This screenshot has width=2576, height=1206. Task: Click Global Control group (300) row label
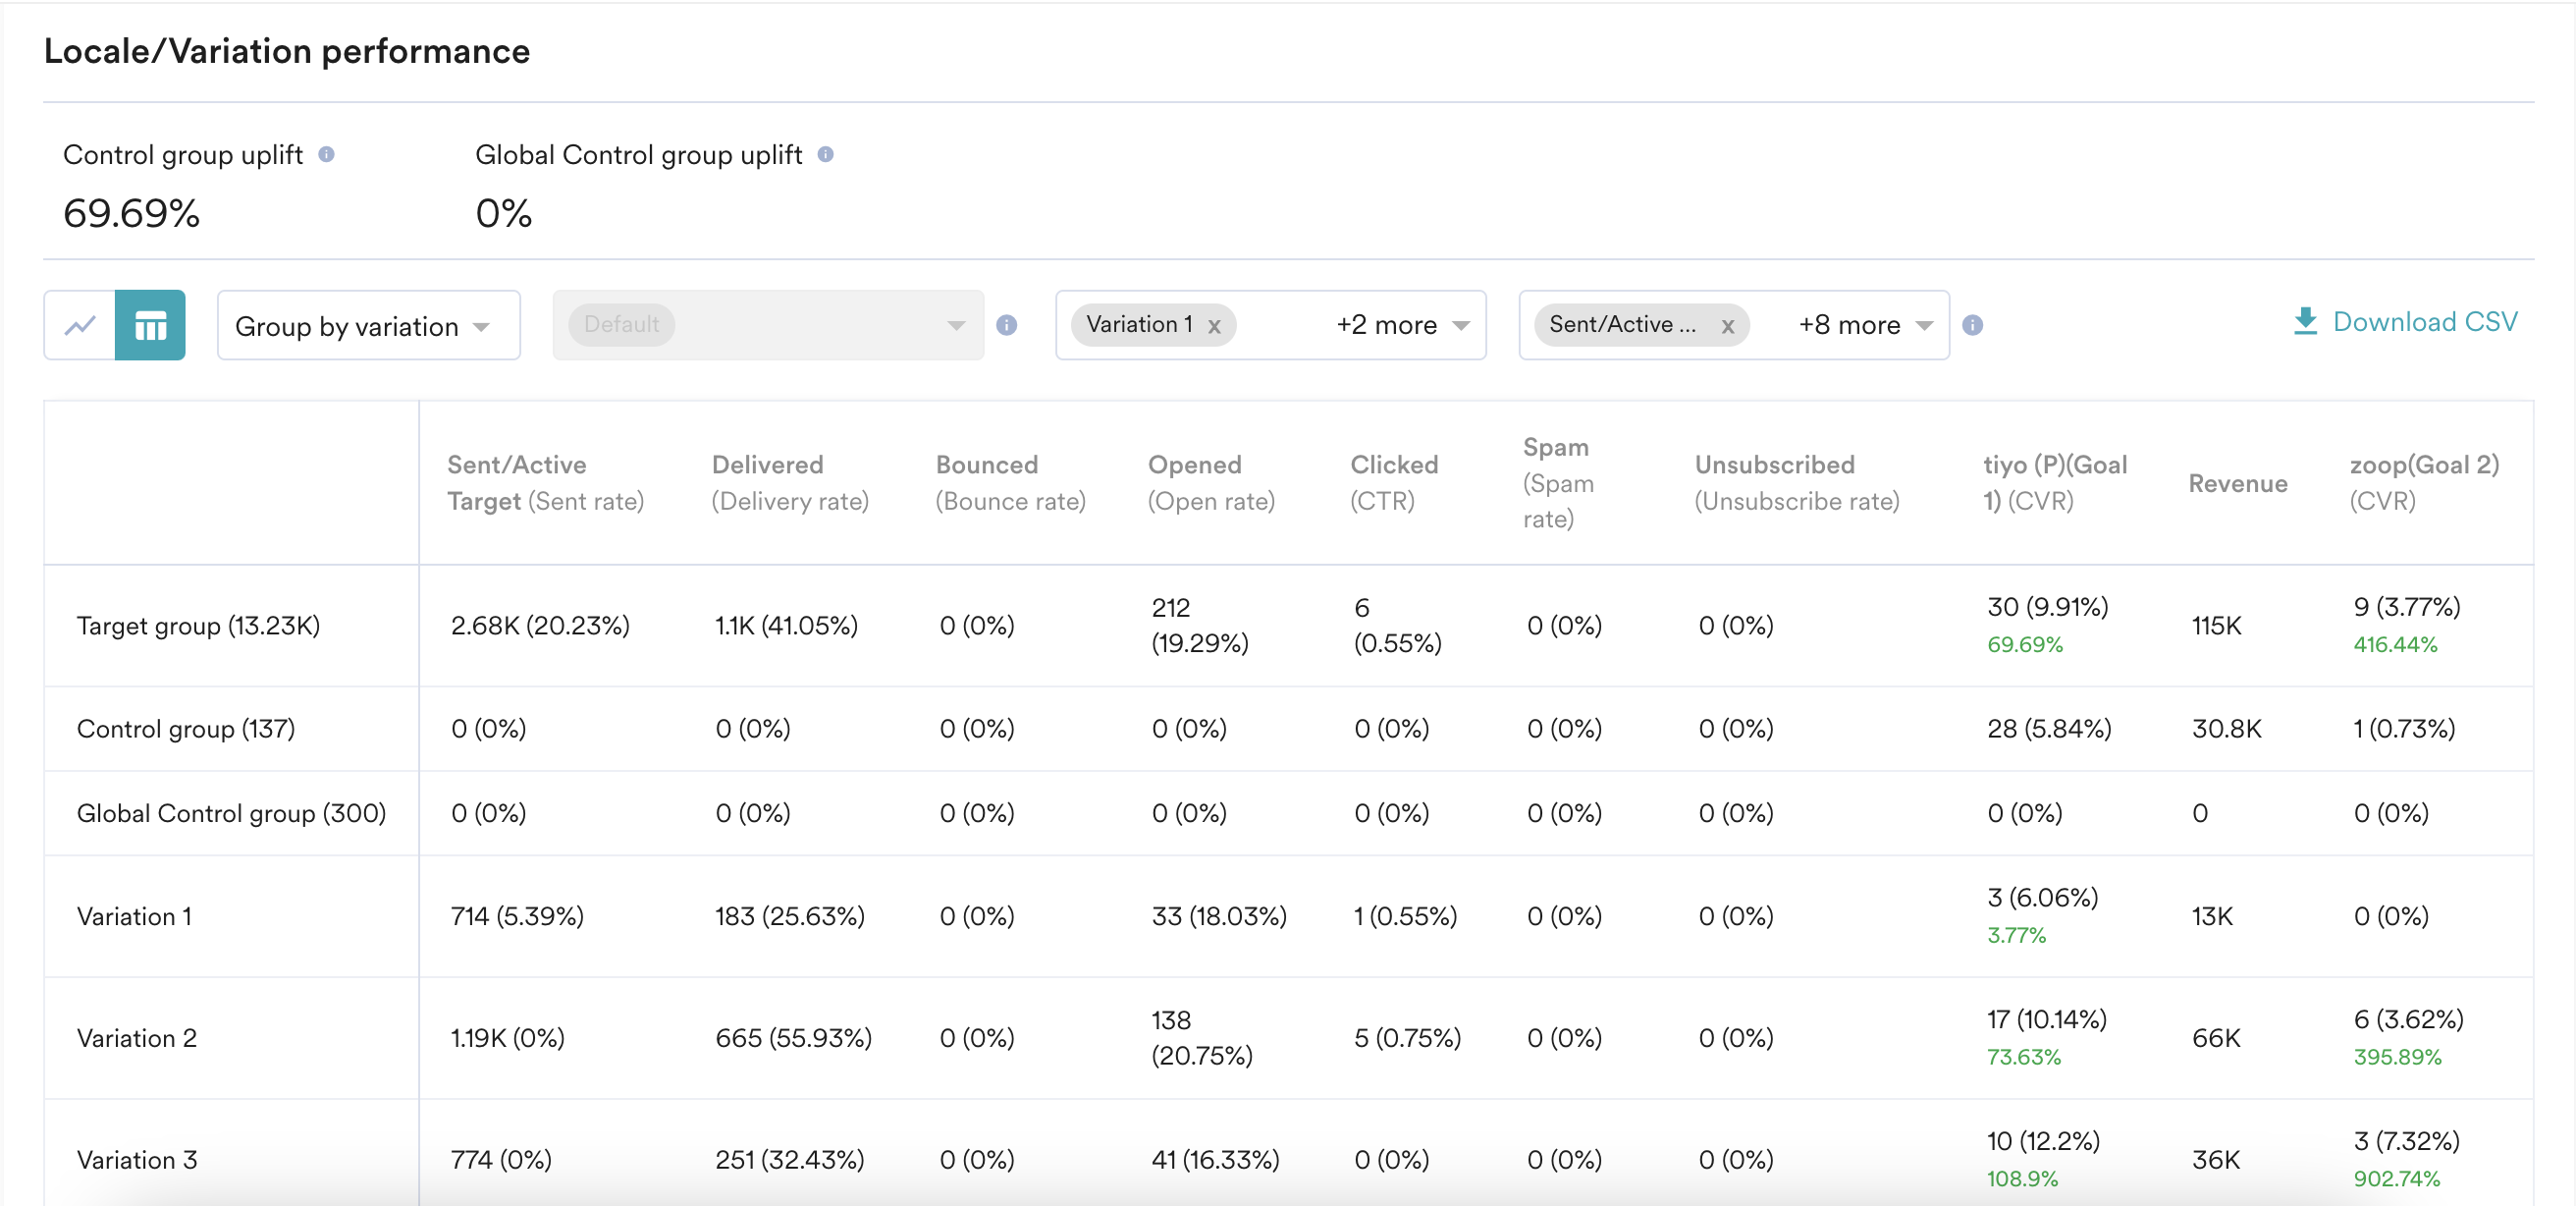(x=231, y=813)
